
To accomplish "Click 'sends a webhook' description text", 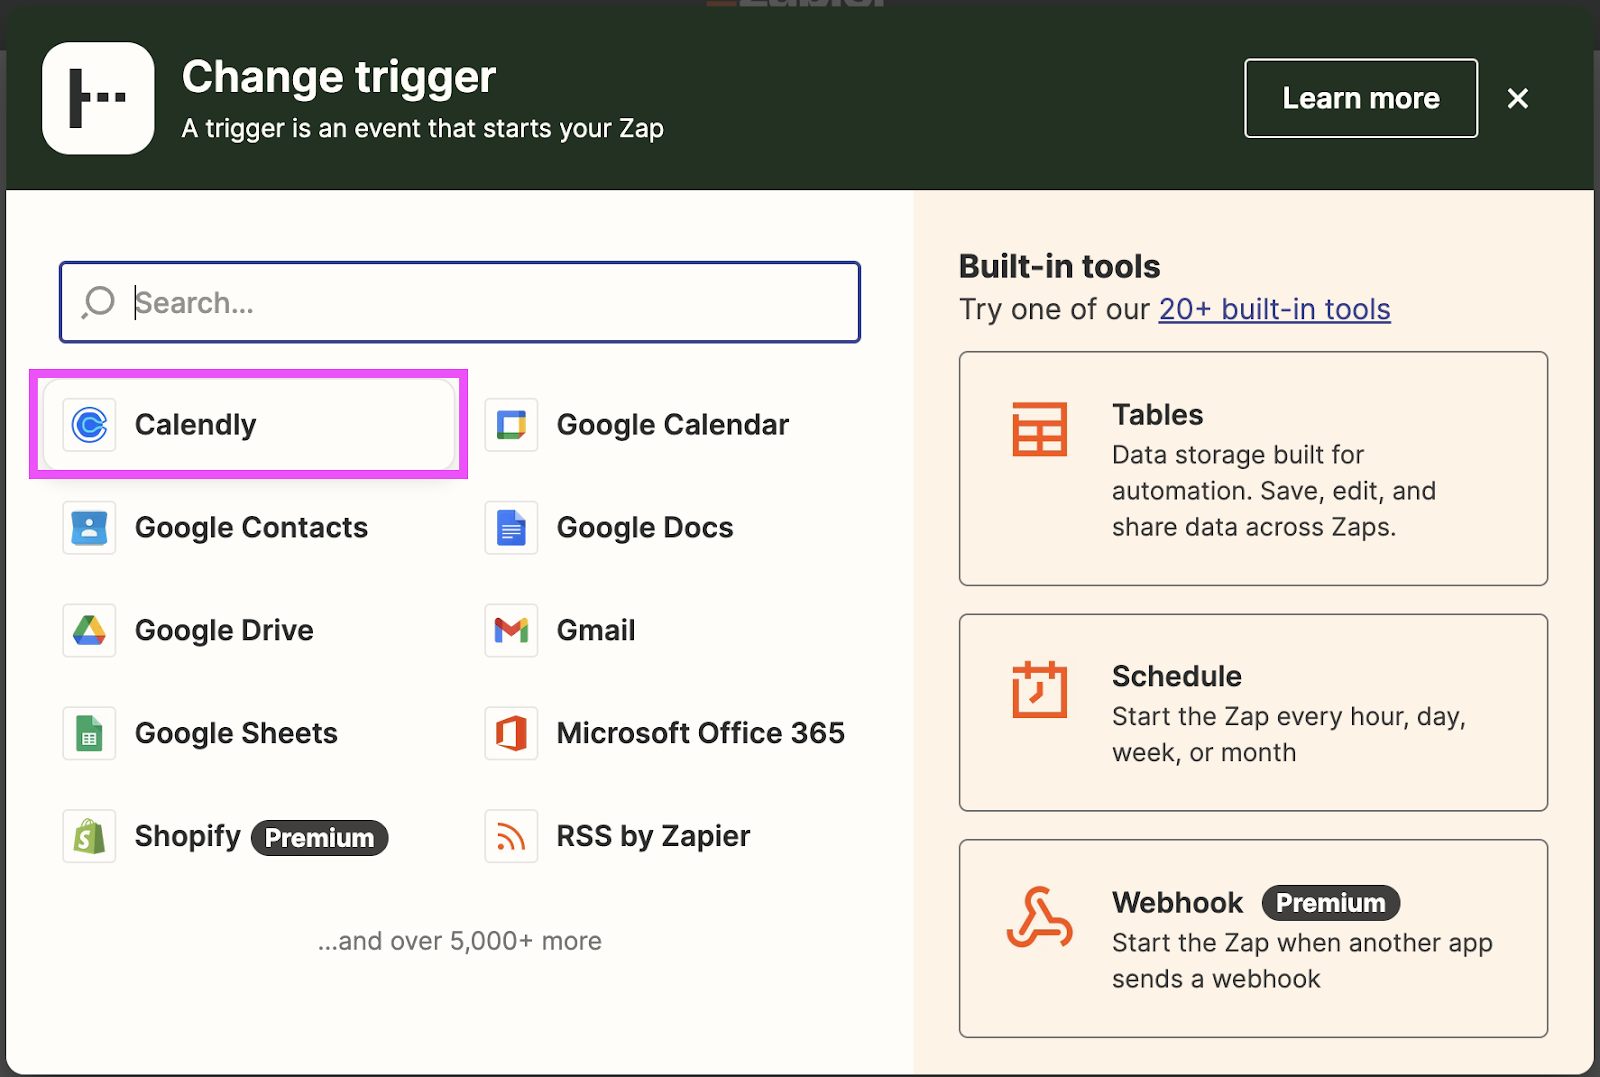I will coord(1216,979).
